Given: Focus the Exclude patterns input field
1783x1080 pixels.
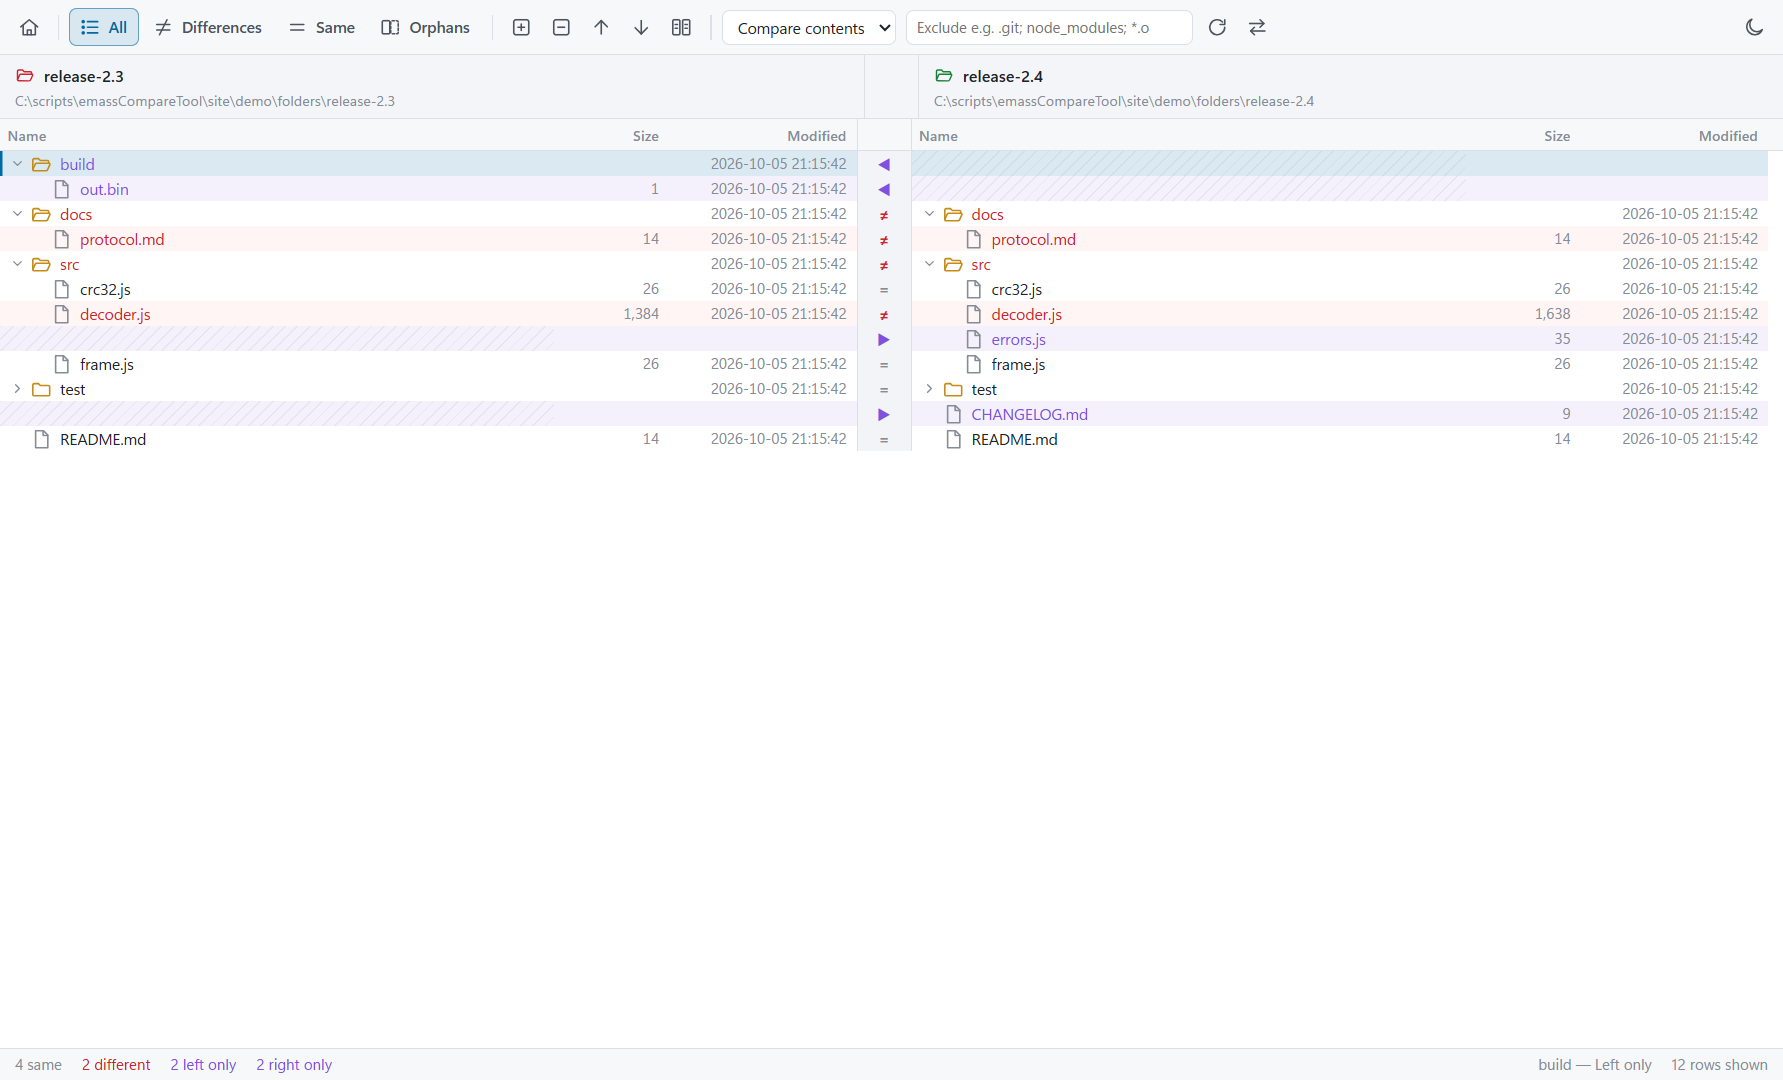Looking at the screenshot, I should (1049, 27).
